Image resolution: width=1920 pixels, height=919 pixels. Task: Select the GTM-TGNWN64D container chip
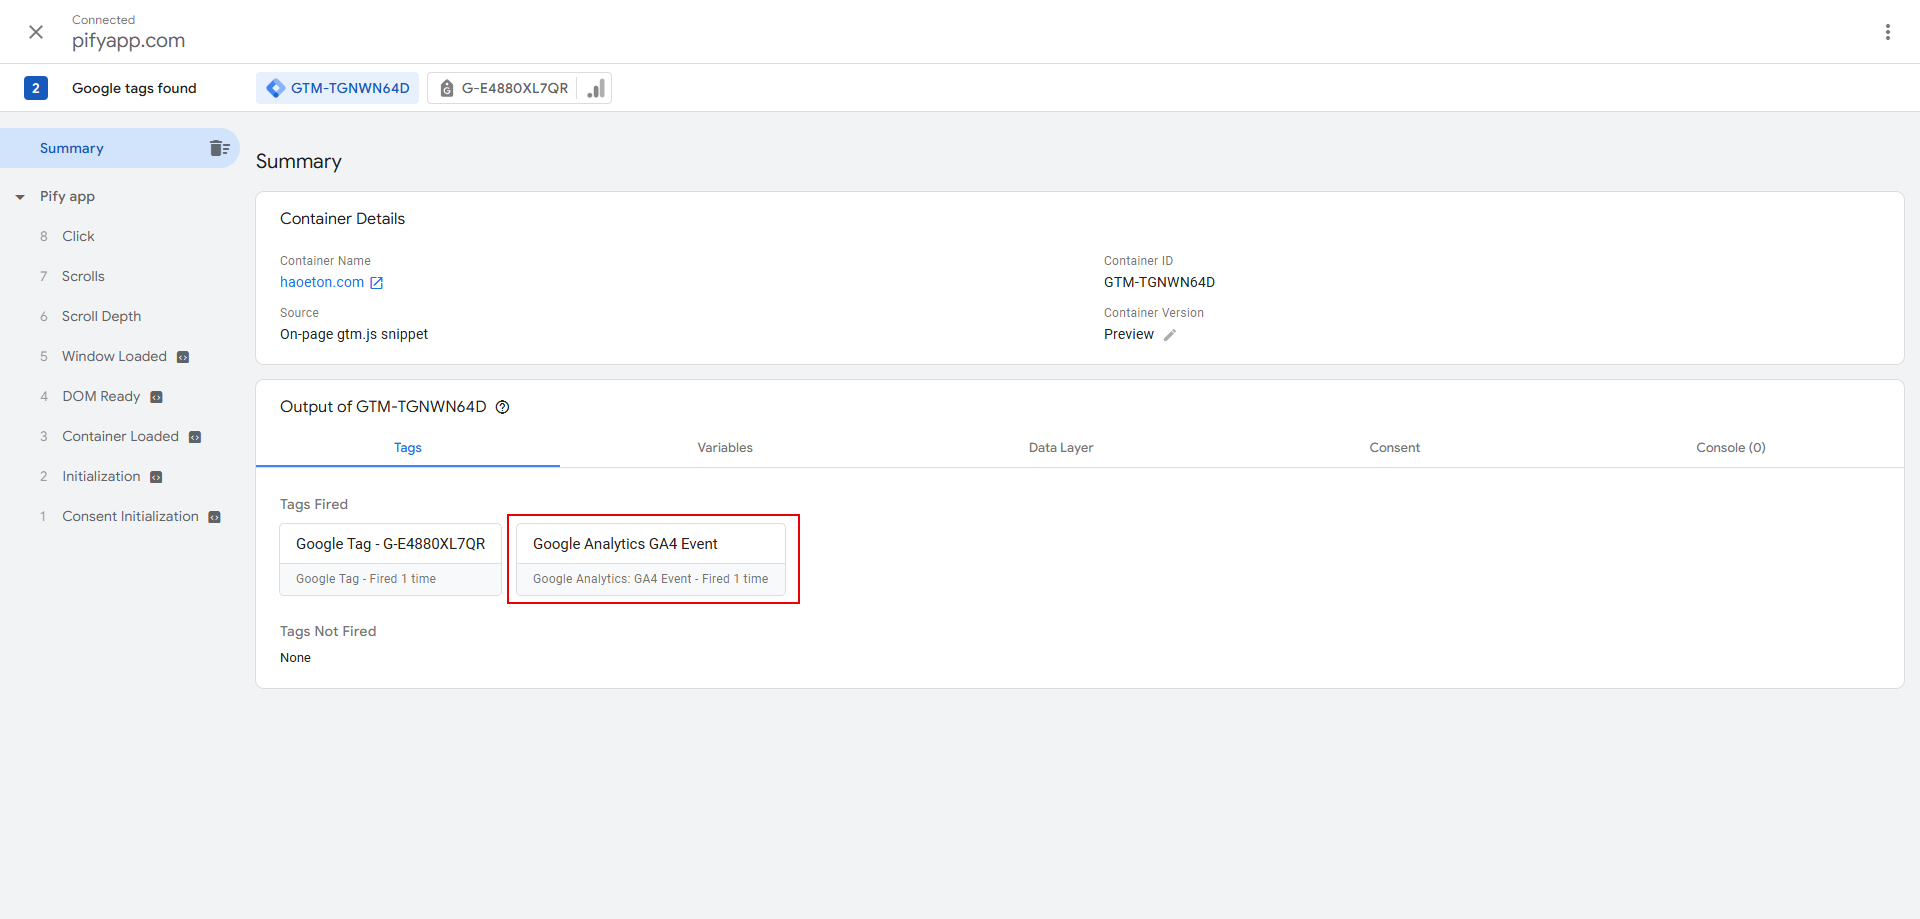point(338,88)
